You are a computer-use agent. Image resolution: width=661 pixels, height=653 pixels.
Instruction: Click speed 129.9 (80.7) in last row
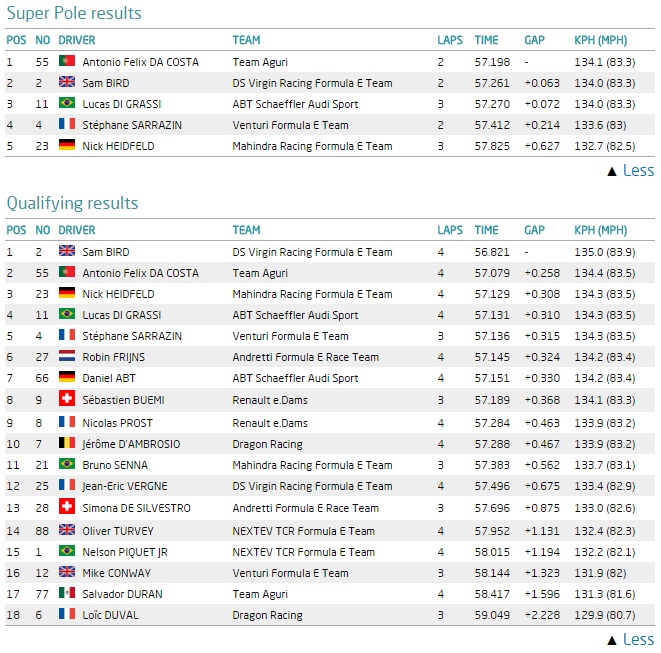605,615
